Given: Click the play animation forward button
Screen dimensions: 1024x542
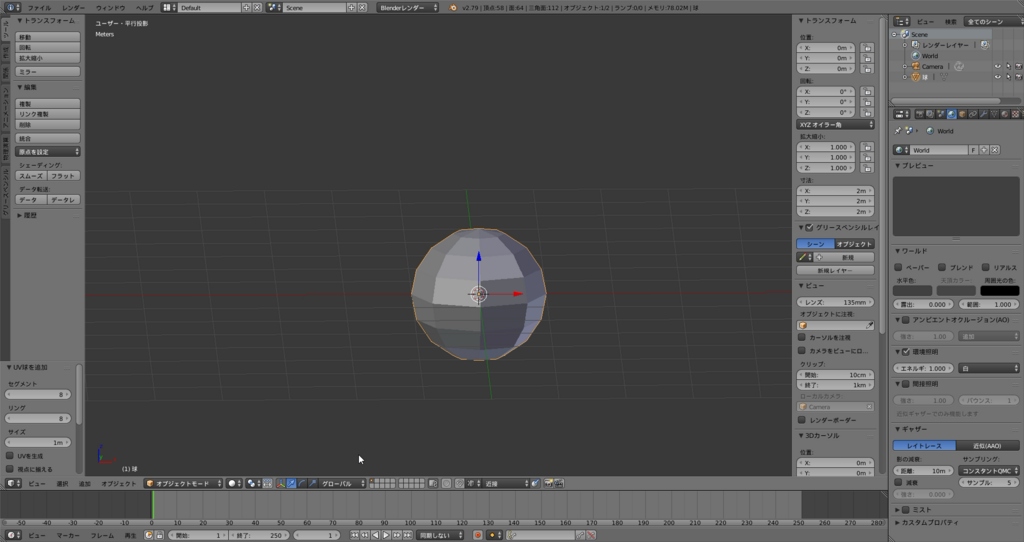Looking at the screenshot, I should tap(386, 535).
